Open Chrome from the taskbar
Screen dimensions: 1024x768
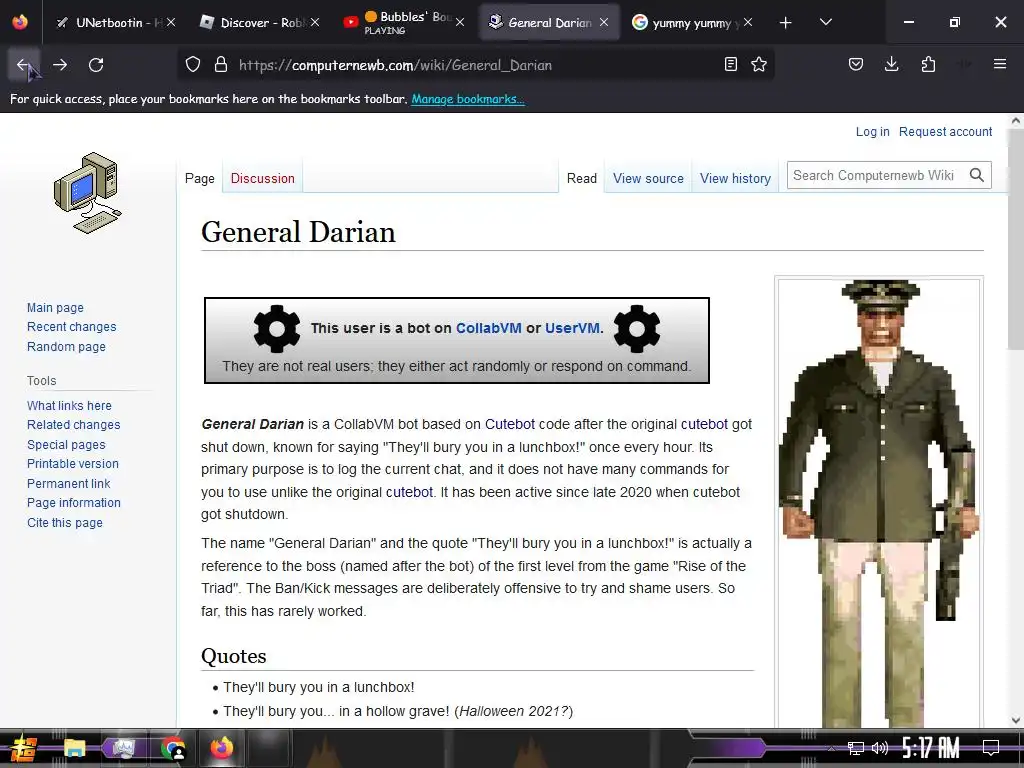pyautogui.click(x=172, y=748)
